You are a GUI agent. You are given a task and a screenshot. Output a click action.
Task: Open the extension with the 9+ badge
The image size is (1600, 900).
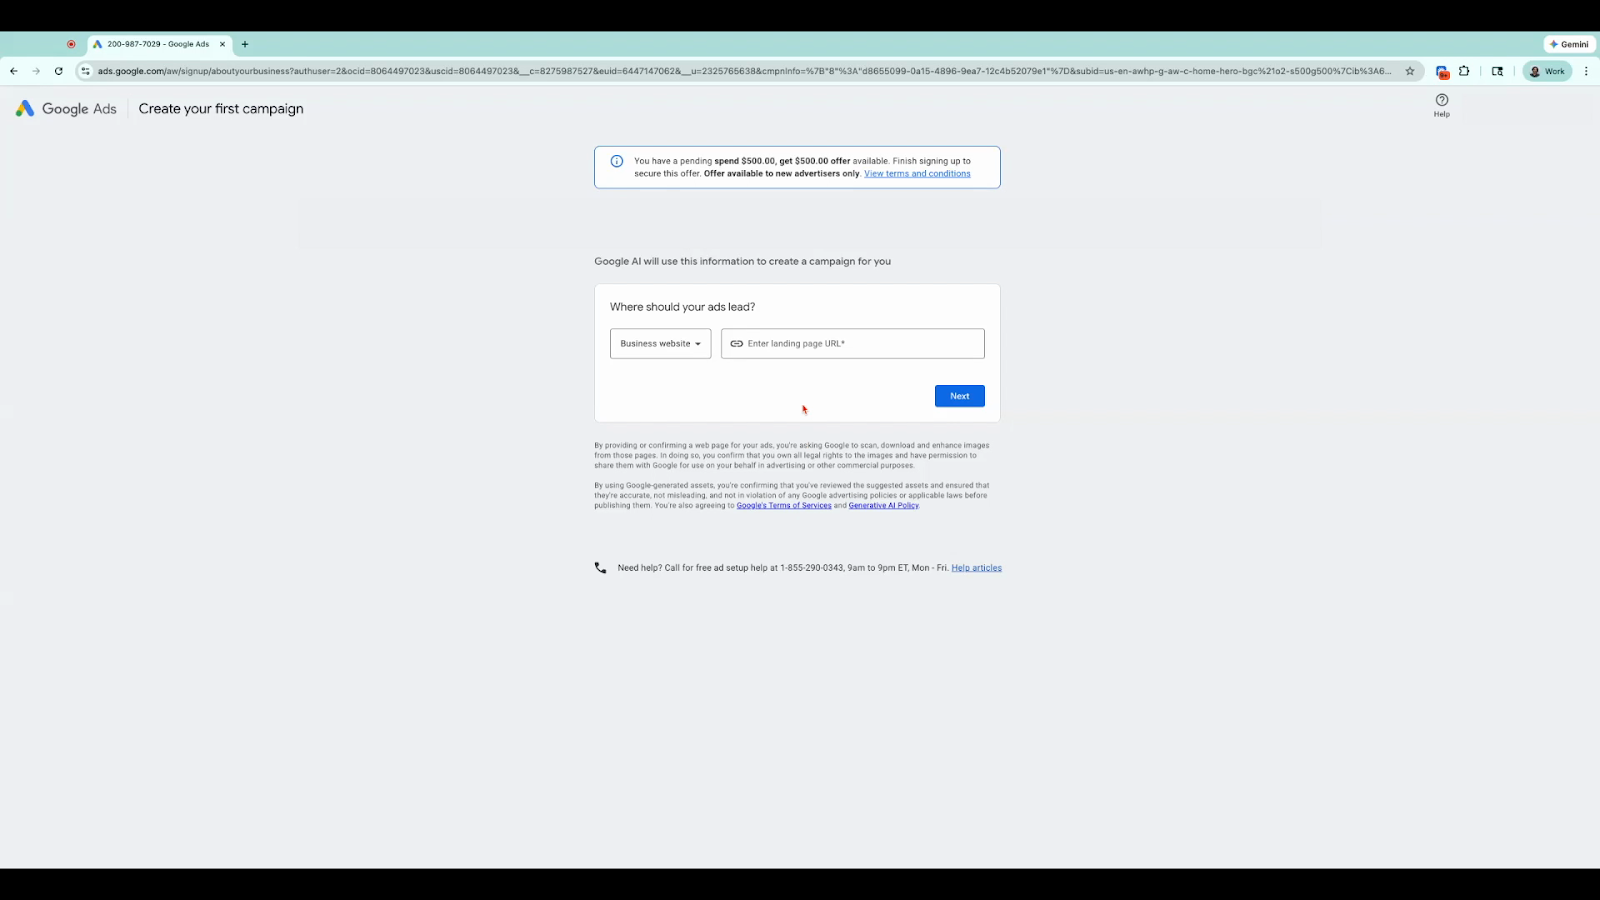(1442, 71)
